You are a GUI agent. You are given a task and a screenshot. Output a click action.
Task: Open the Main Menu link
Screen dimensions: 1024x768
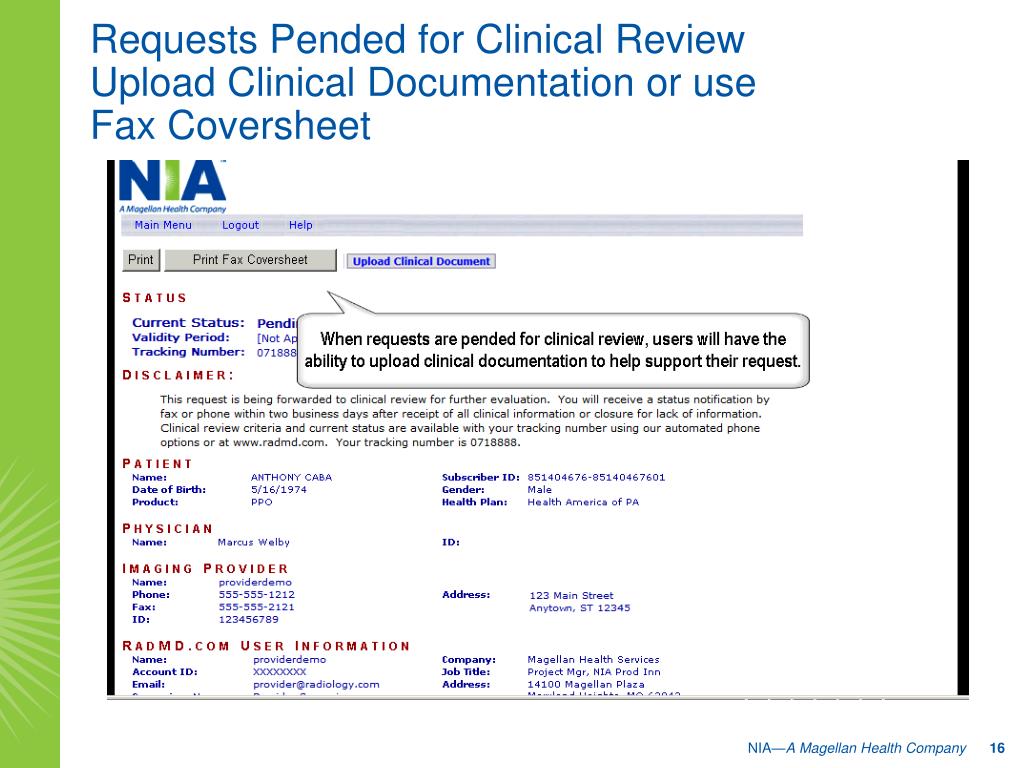(163, 225)
